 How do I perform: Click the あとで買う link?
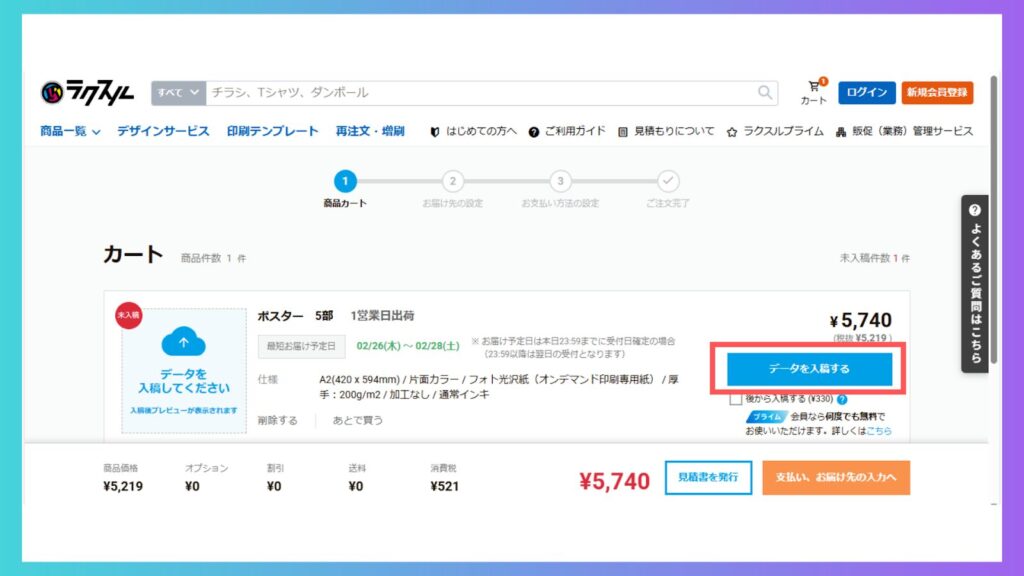click(x=358, y=421)
